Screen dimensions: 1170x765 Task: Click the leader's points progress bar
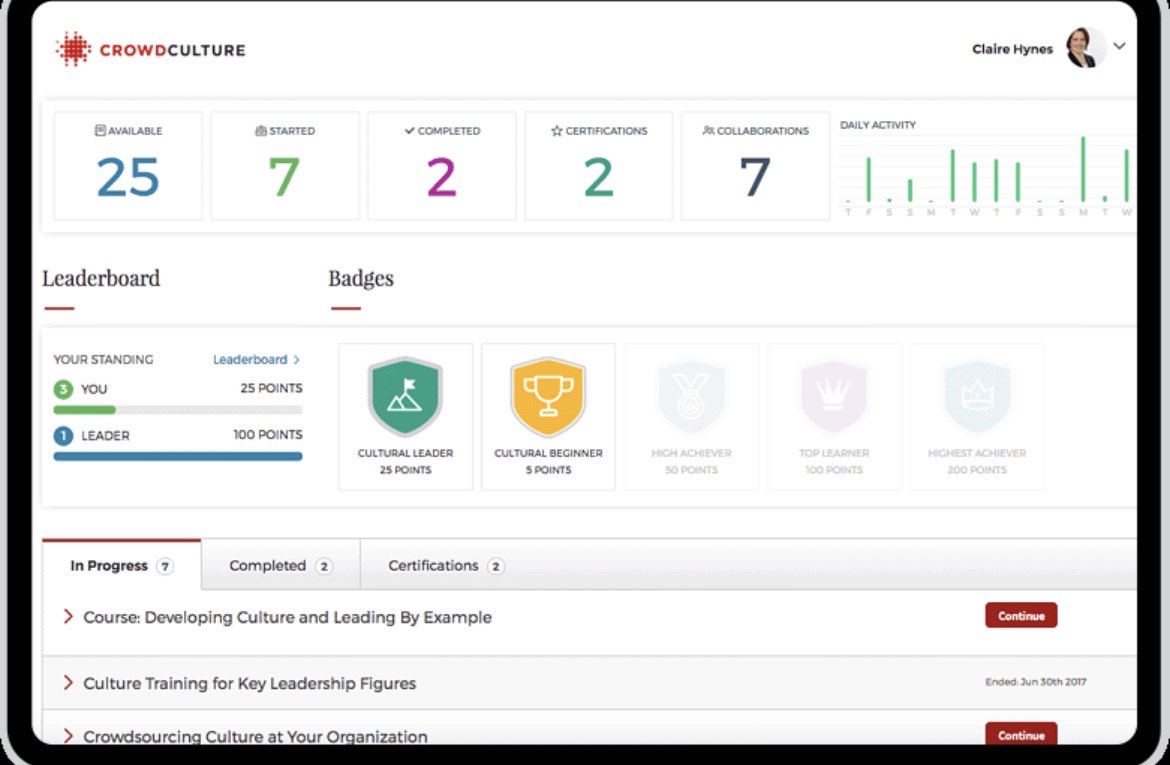click(x=177, y=455)
